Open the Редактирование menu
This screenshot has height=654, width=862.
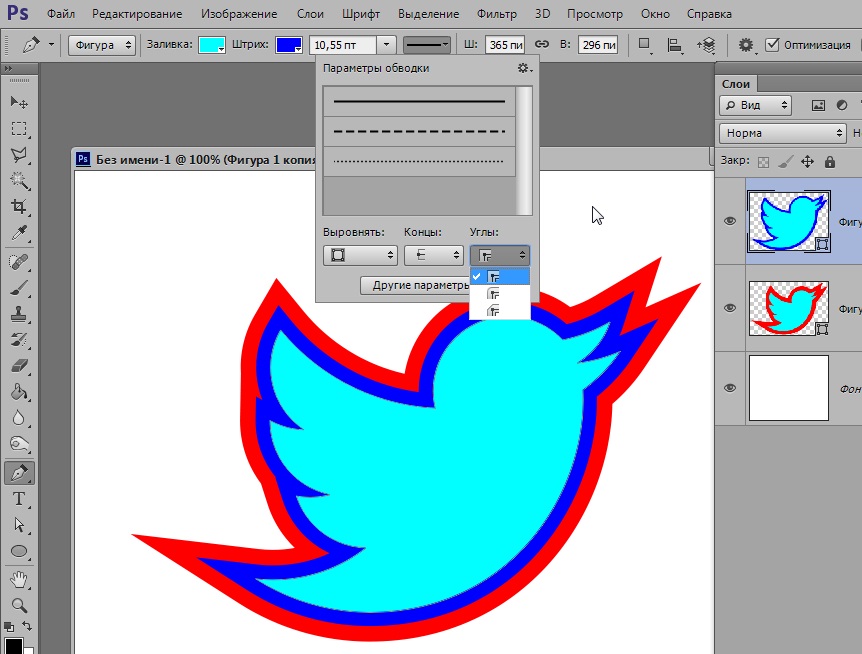click(x=137, y=14)
